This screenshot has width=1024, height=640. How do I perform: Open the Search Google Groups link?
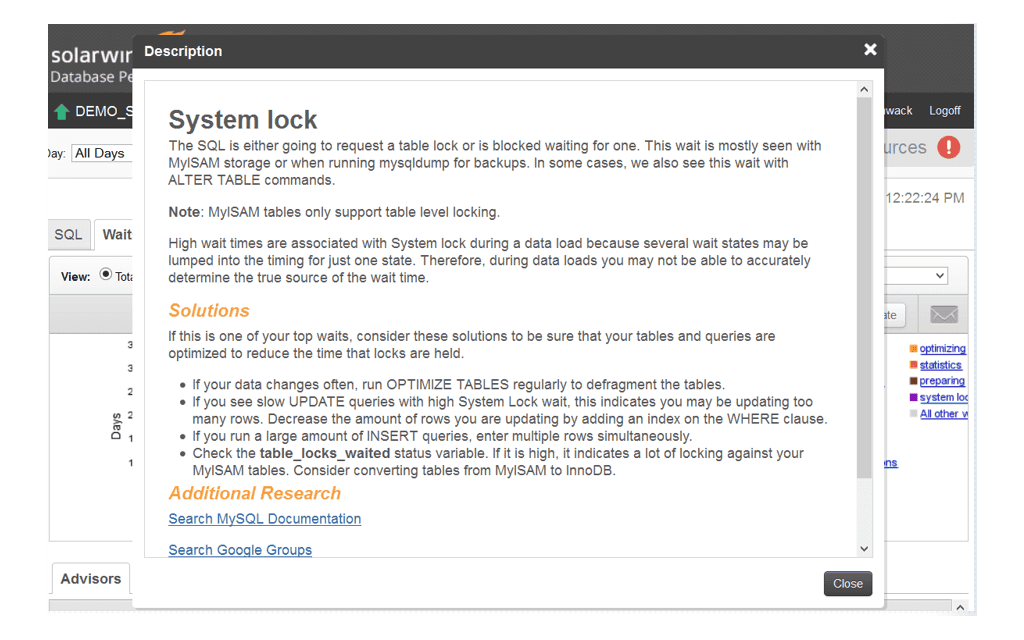pyautogui.click(x=240, y=550)
